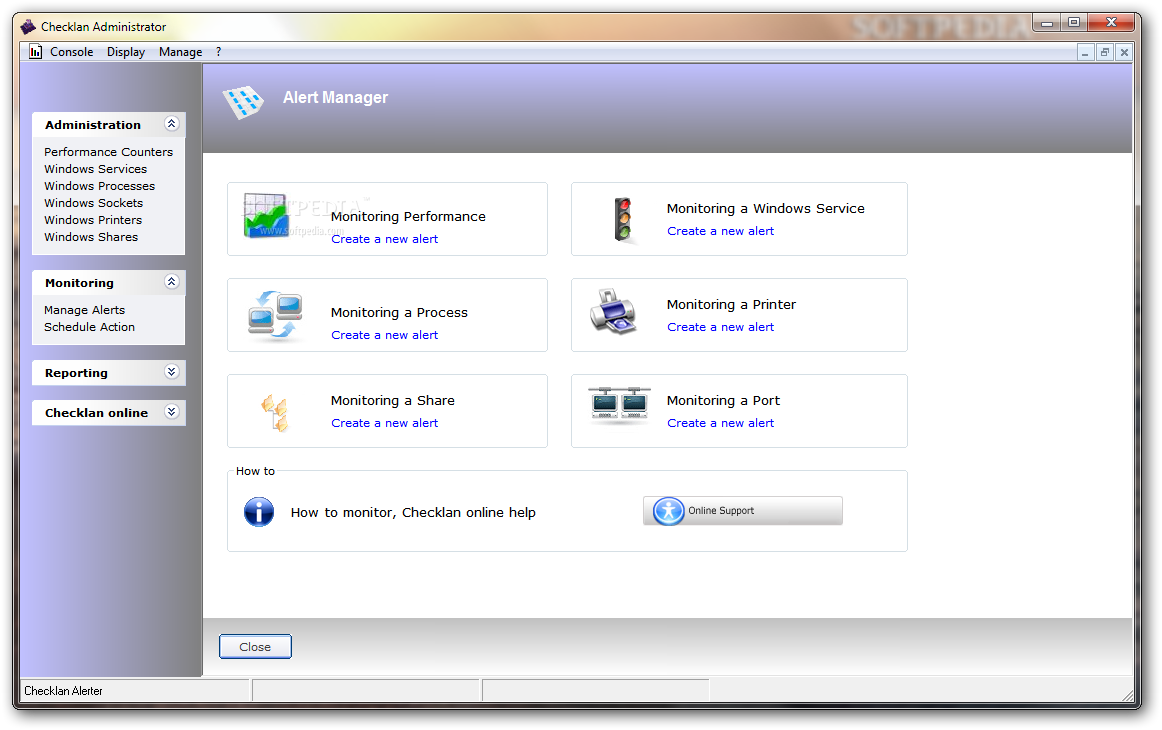This screenshot has height=730, width=1162.
Task: Click How to monitor, Checklan online help text
Action: [413, 512]
